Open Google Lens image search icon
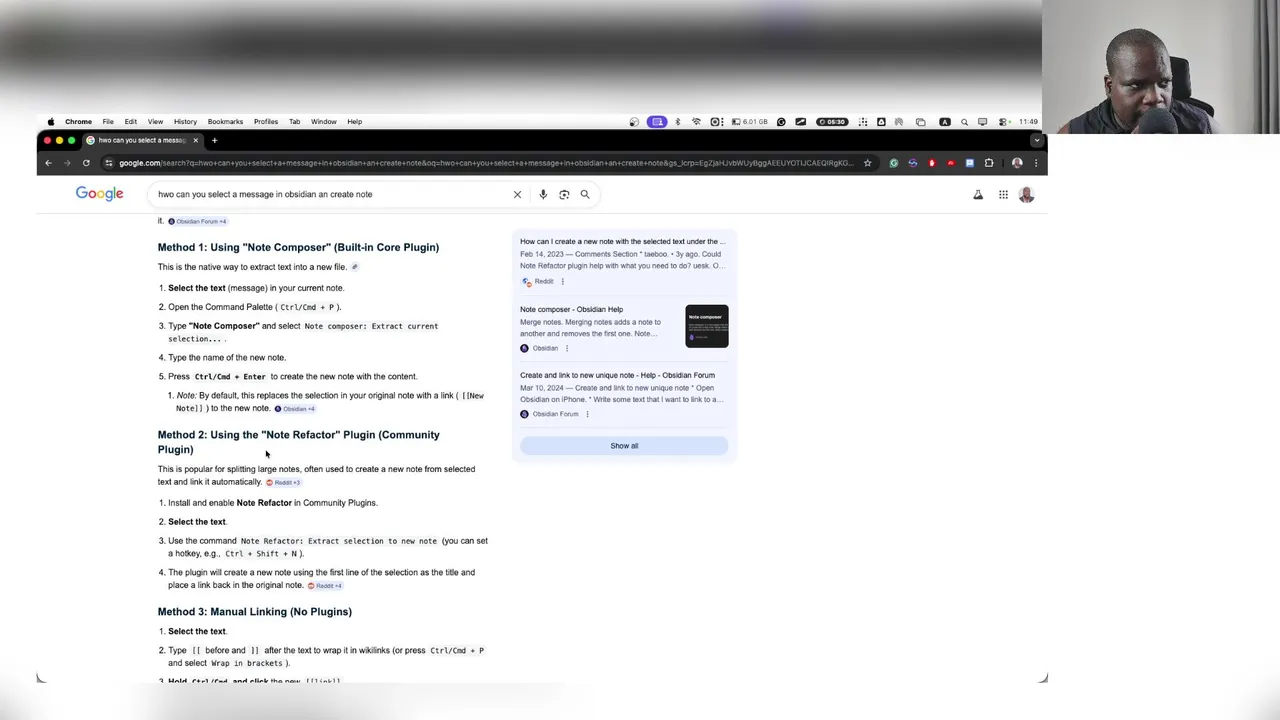 564,194
